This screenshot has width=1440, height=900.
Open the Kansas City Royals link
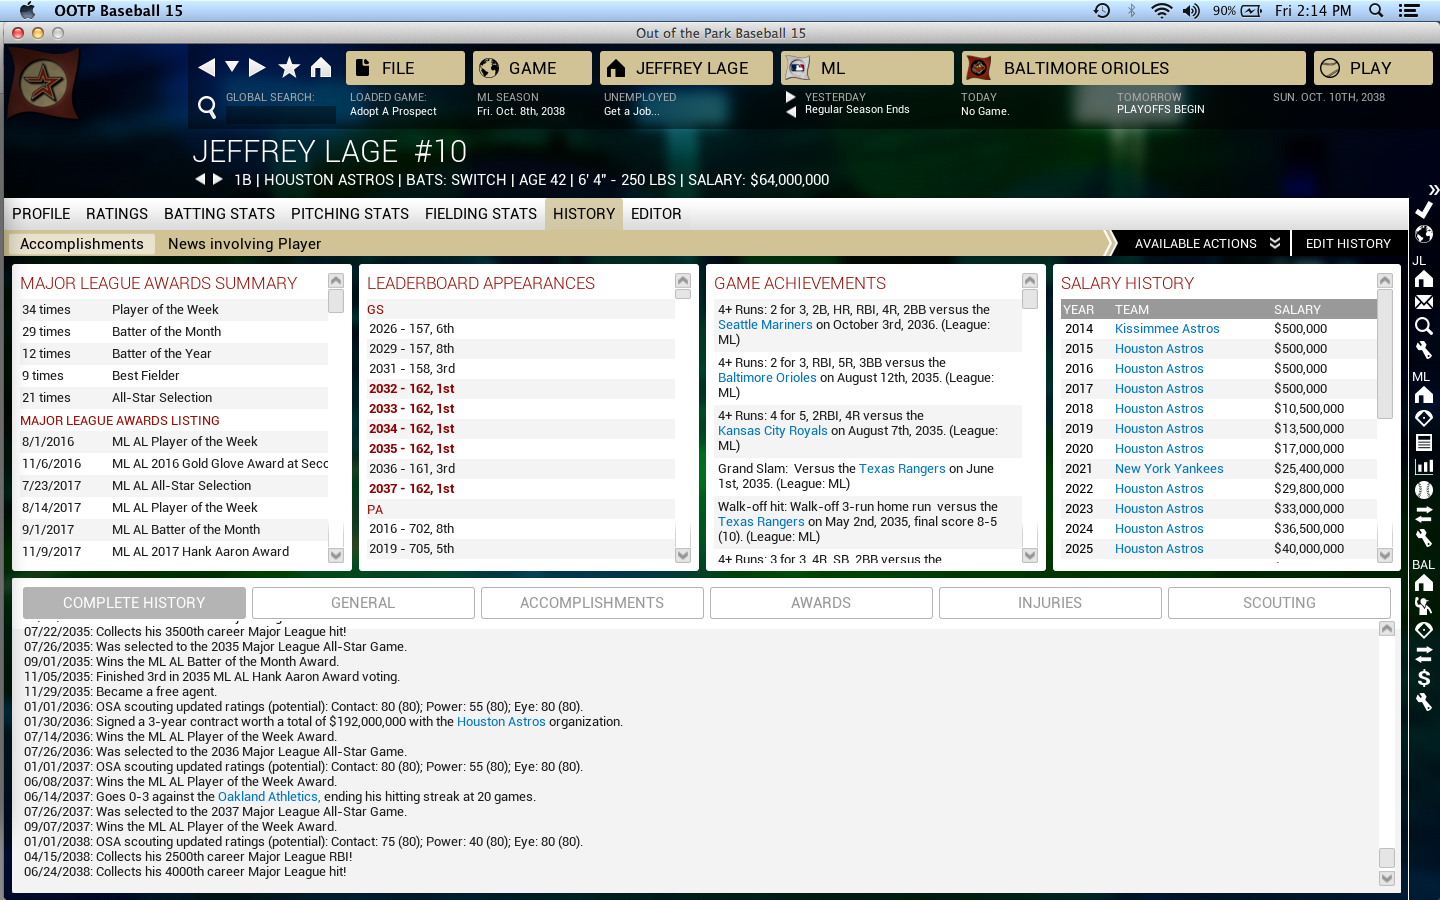coord(773,431)
